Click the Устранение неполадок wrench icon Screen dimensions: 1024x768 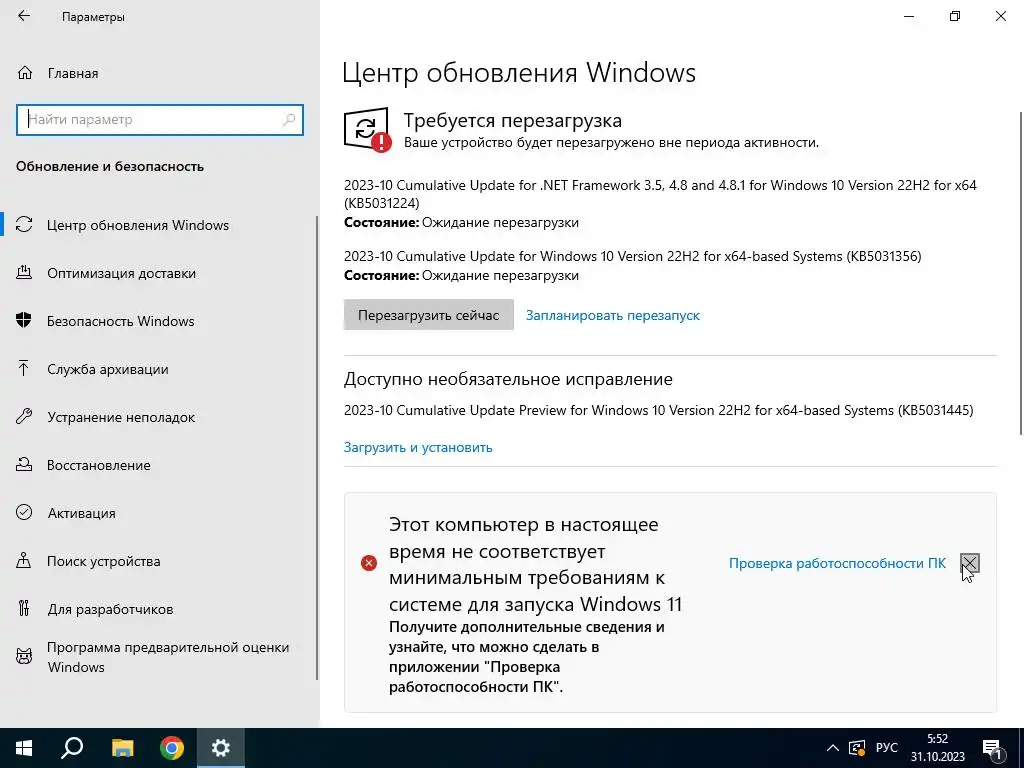[24, 417]
